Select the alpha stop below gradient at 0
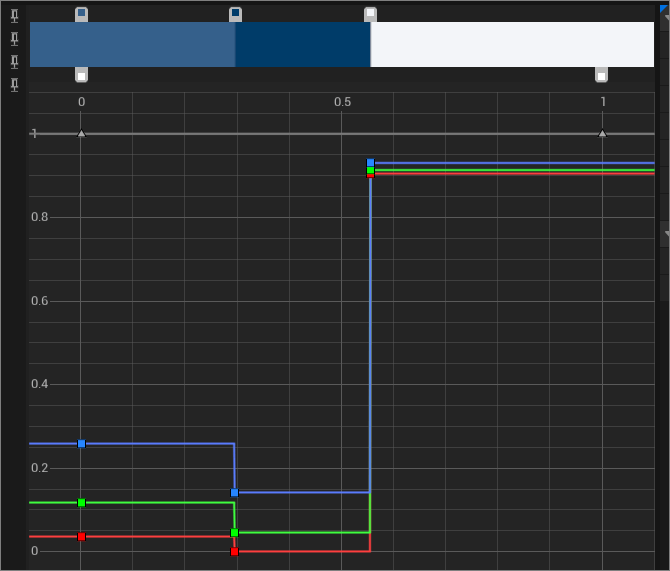This screenshot has height=571, width=670. tap(82, 75)
